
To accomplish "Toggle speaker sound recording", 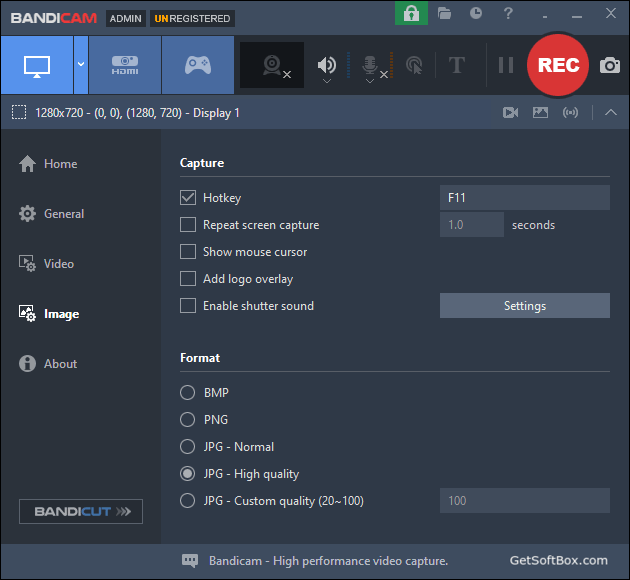I will click(327, 64).
